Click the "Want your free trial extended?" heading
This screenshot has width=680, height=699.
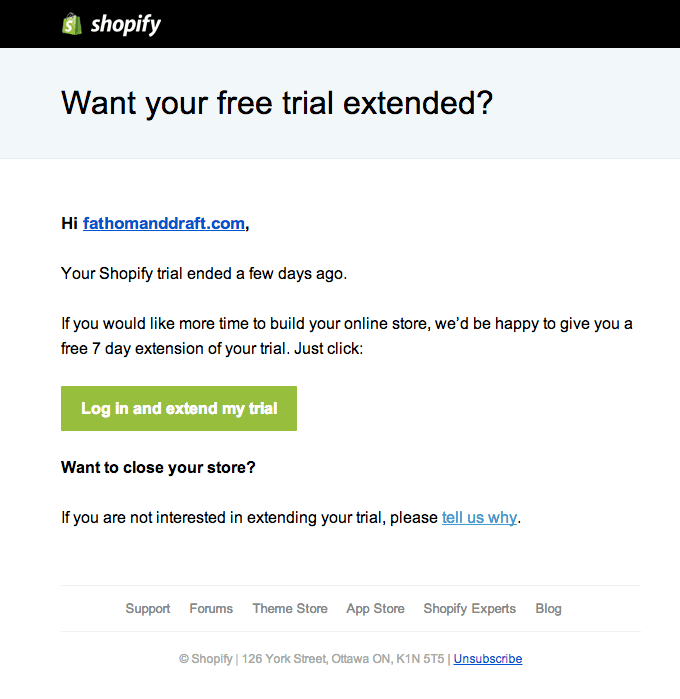(x=277, y=103)
